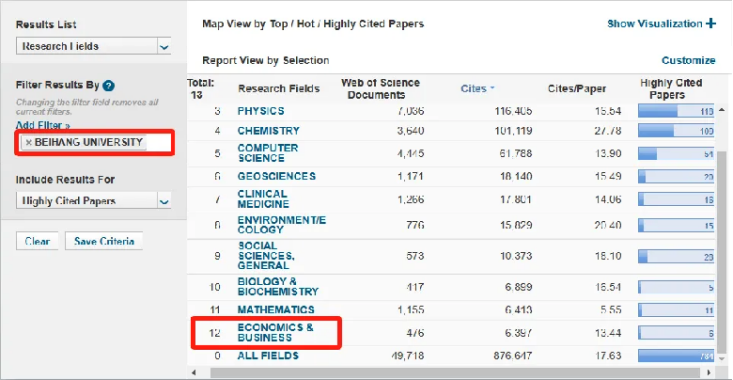Screen dimensions: 733x380
Task: Open ECONOMICS & BUSINESS field
Action: pyautogui.click(x=275, y=332)
